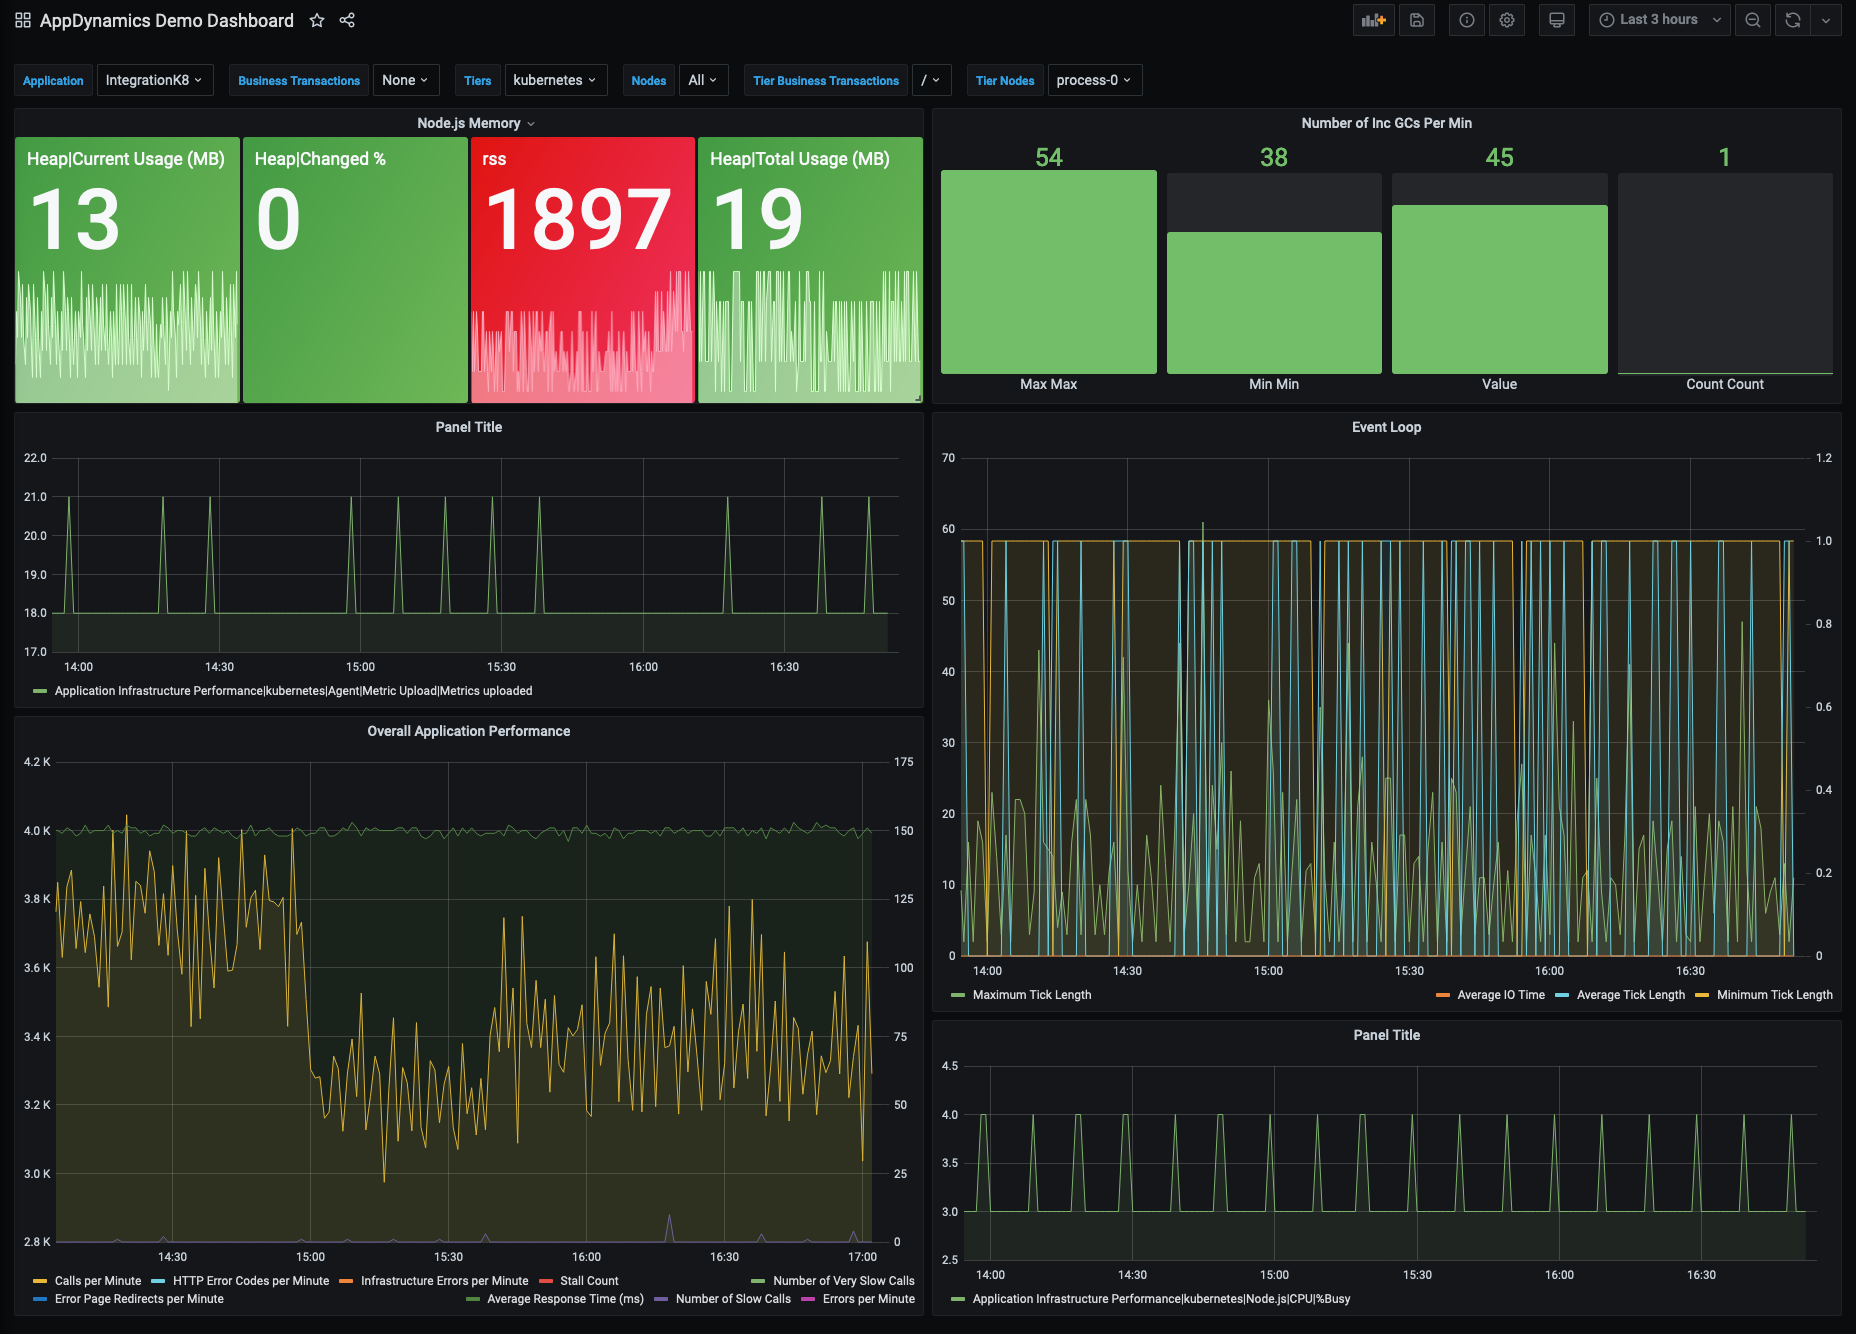Open dashboard settings gear icon
This screenshot has width=1856, height=1334.
coord(1507,19)
